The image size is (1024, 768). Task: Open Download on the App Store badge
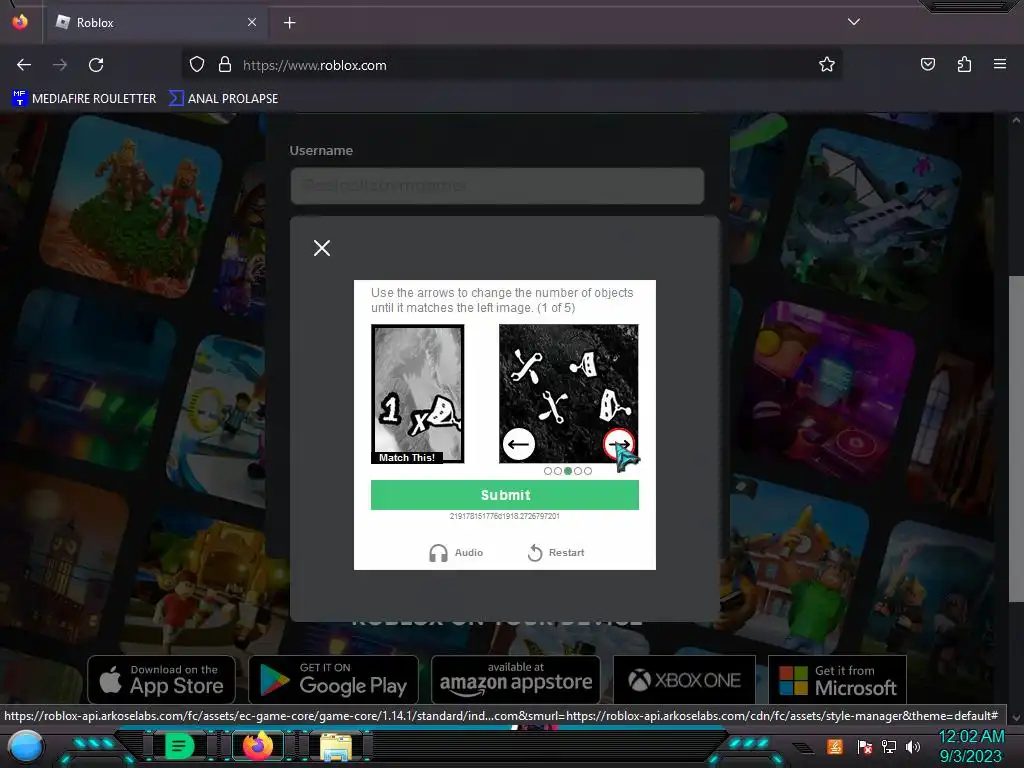(161, 680)
